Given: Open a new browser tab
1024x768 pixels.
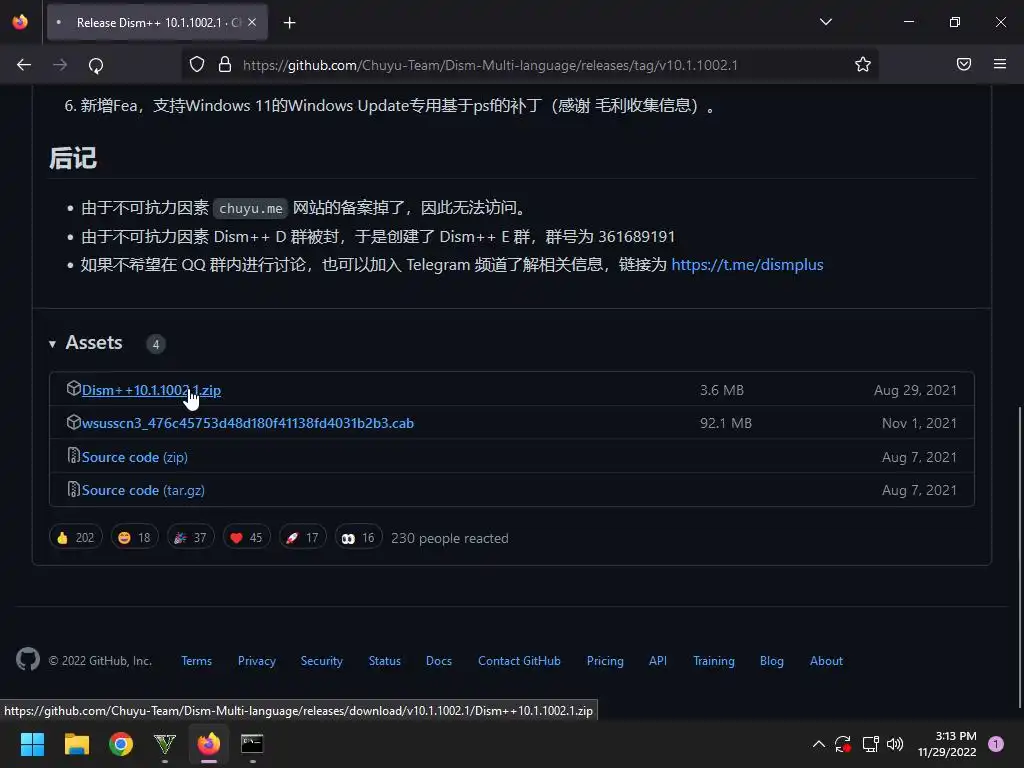Looking at the screenshot, I should [289, 23].
